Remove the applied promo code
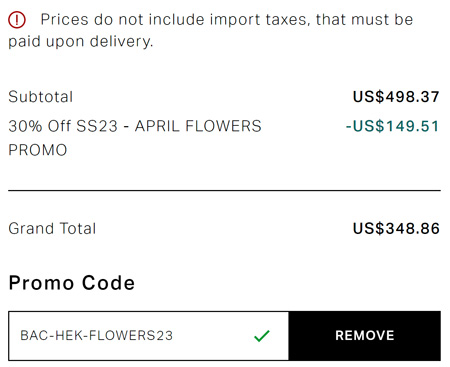Viewport: 450px width, 367px height. pos(365,336)
